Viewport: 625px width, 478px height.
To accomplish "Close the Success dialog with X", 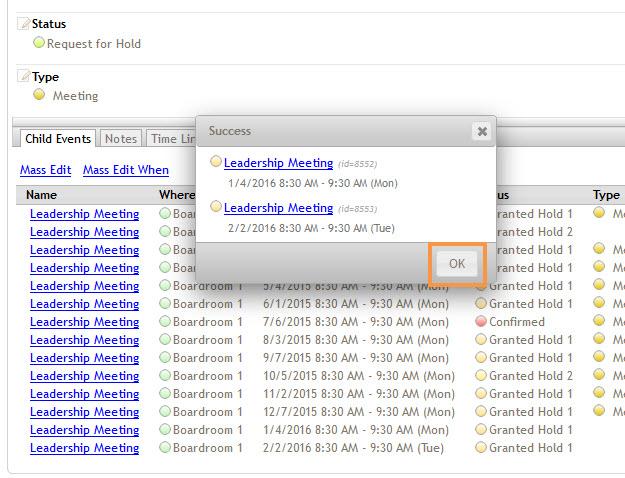I will point(482,131).
